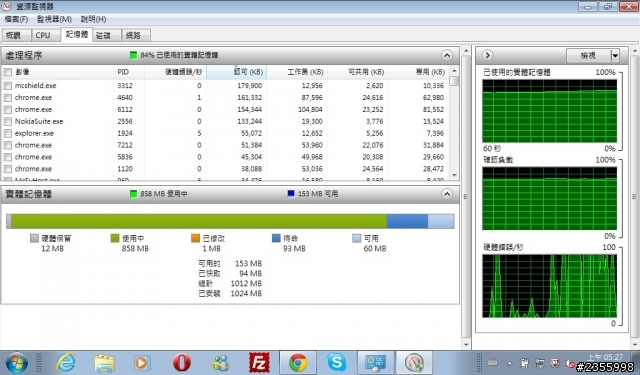The width and height of the screenshot is (640, 375).
Task: Collapse the graphs pane with the arrow button
Action: coord(488,55)
